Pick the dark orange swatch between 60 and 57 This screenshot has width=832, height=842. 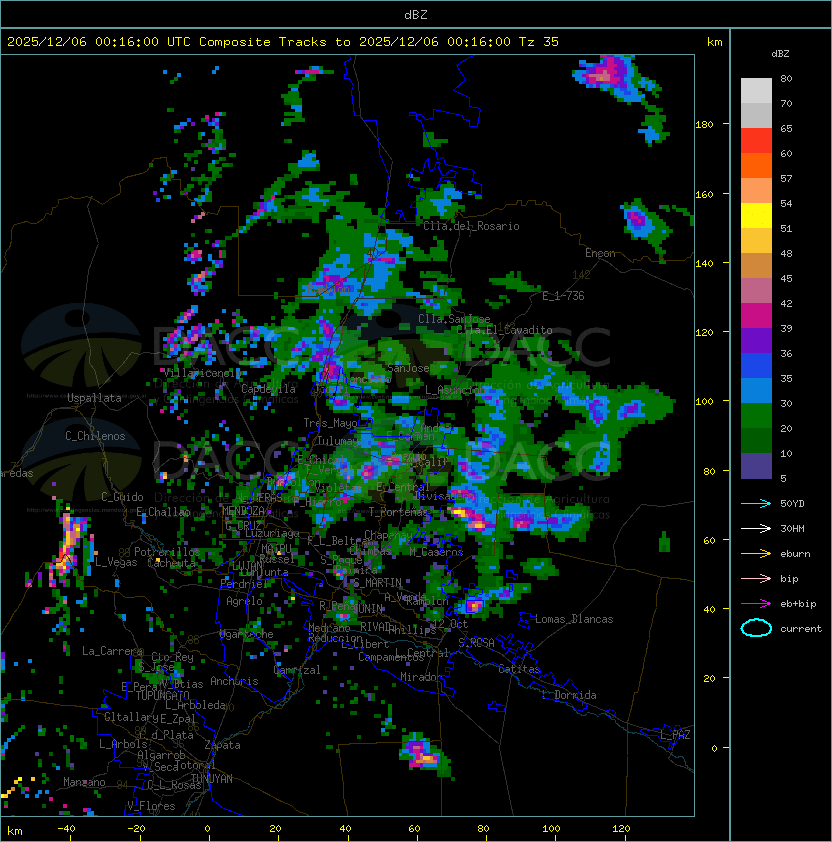[756, 165]
